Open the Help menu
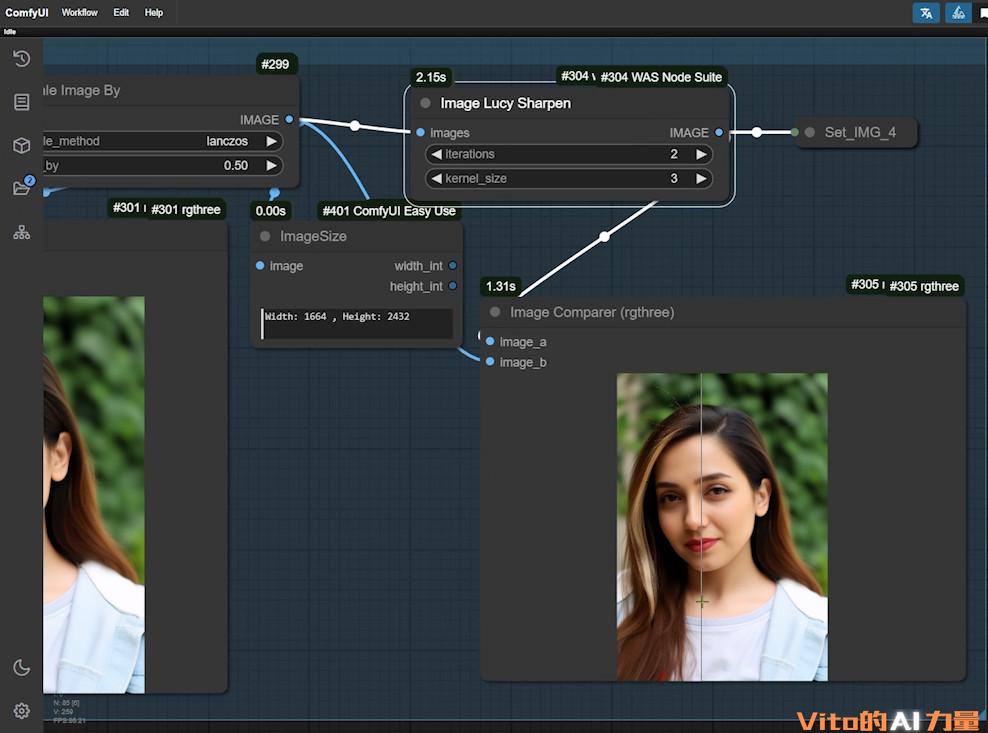The image size is (988, 733). click(154, 13)
